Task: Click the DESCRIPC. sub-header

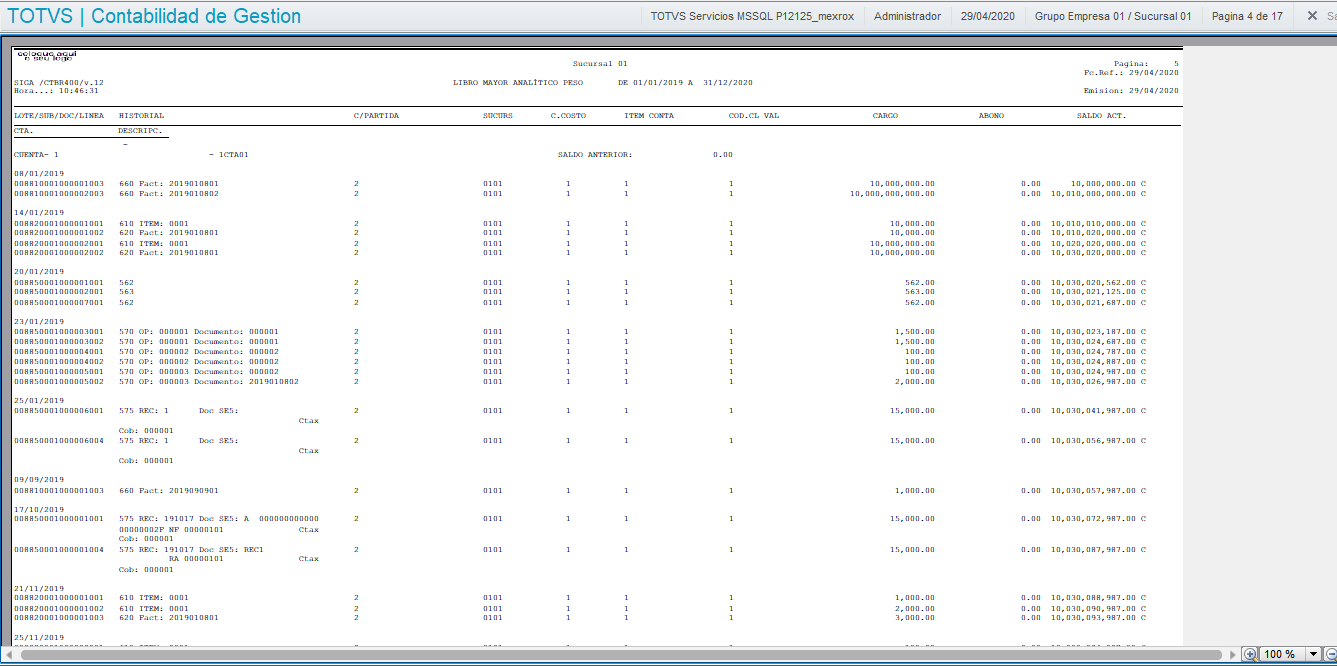Action: (141, 130)
